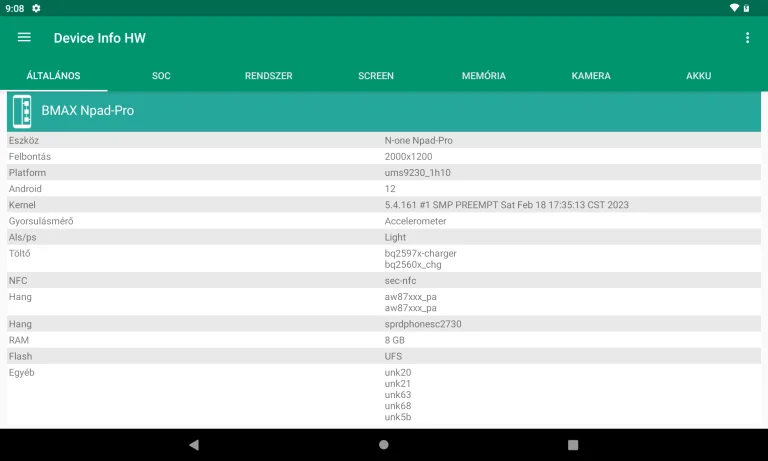The image size is (768, 461).
Task: Tap the Wi-Fi status icon
Action: [x=734, y=8]
